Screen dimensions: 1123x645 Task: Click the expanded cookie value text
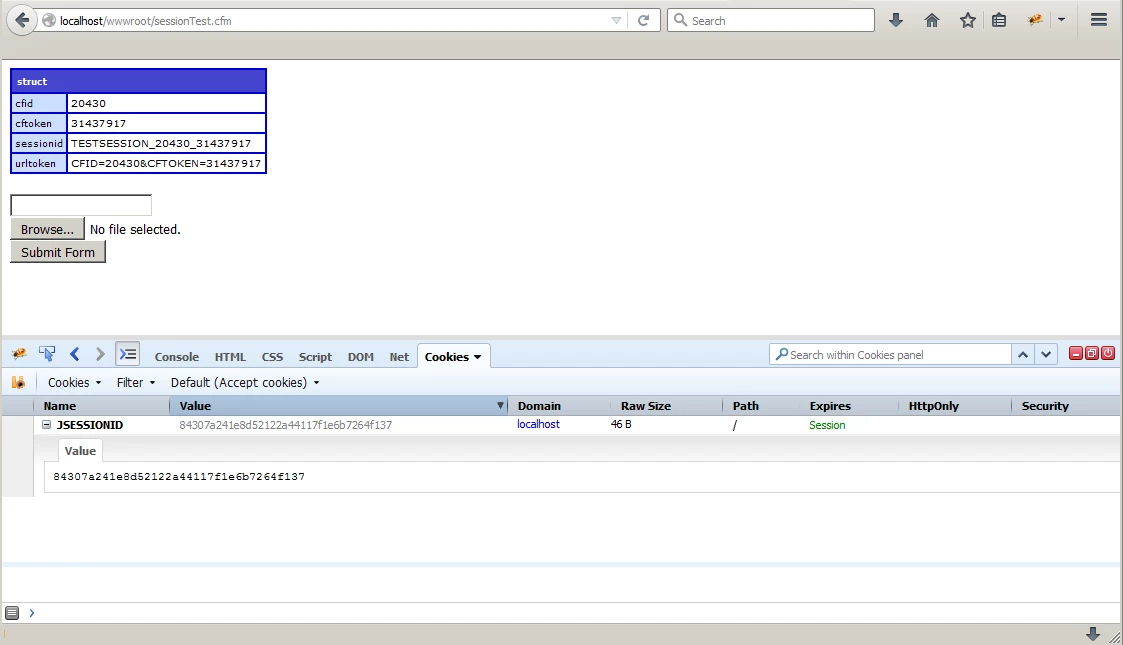(179, 477)
